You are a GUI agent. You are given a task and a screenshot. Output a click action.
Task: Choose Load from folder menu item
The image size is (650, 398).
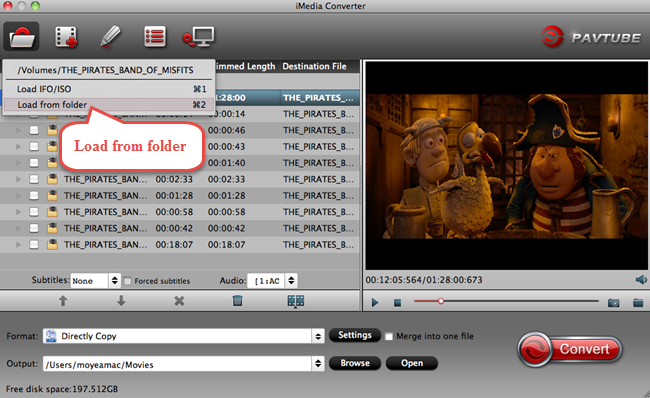coord(109,104)
